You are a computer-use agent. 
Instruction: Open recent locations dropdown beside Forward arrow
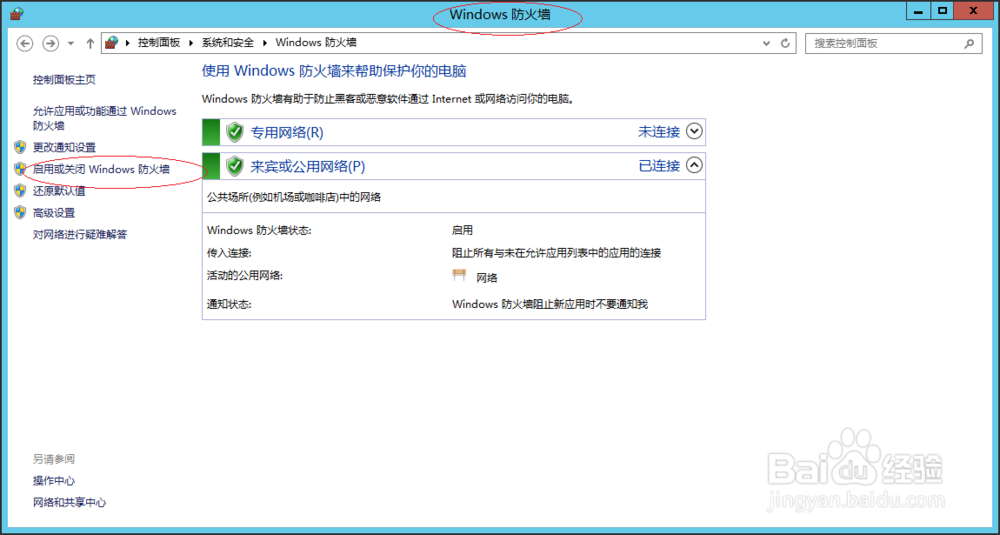(71, 43)
